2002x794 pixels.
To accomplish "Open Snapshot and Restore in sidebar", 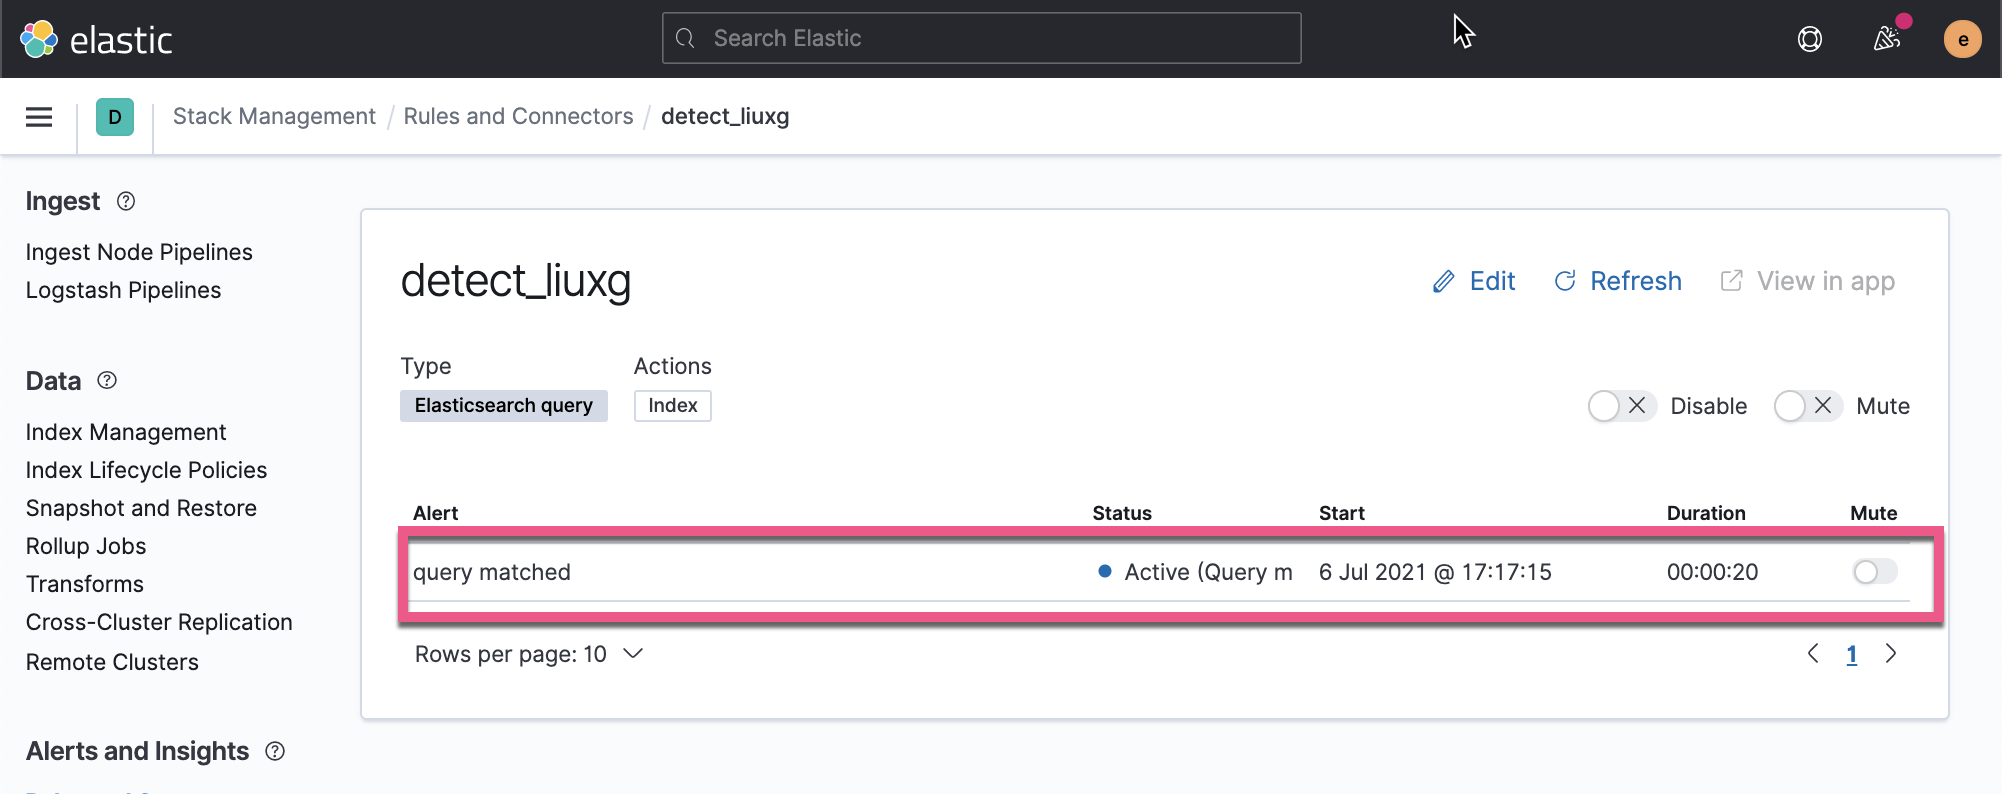I will pos(141,508).
